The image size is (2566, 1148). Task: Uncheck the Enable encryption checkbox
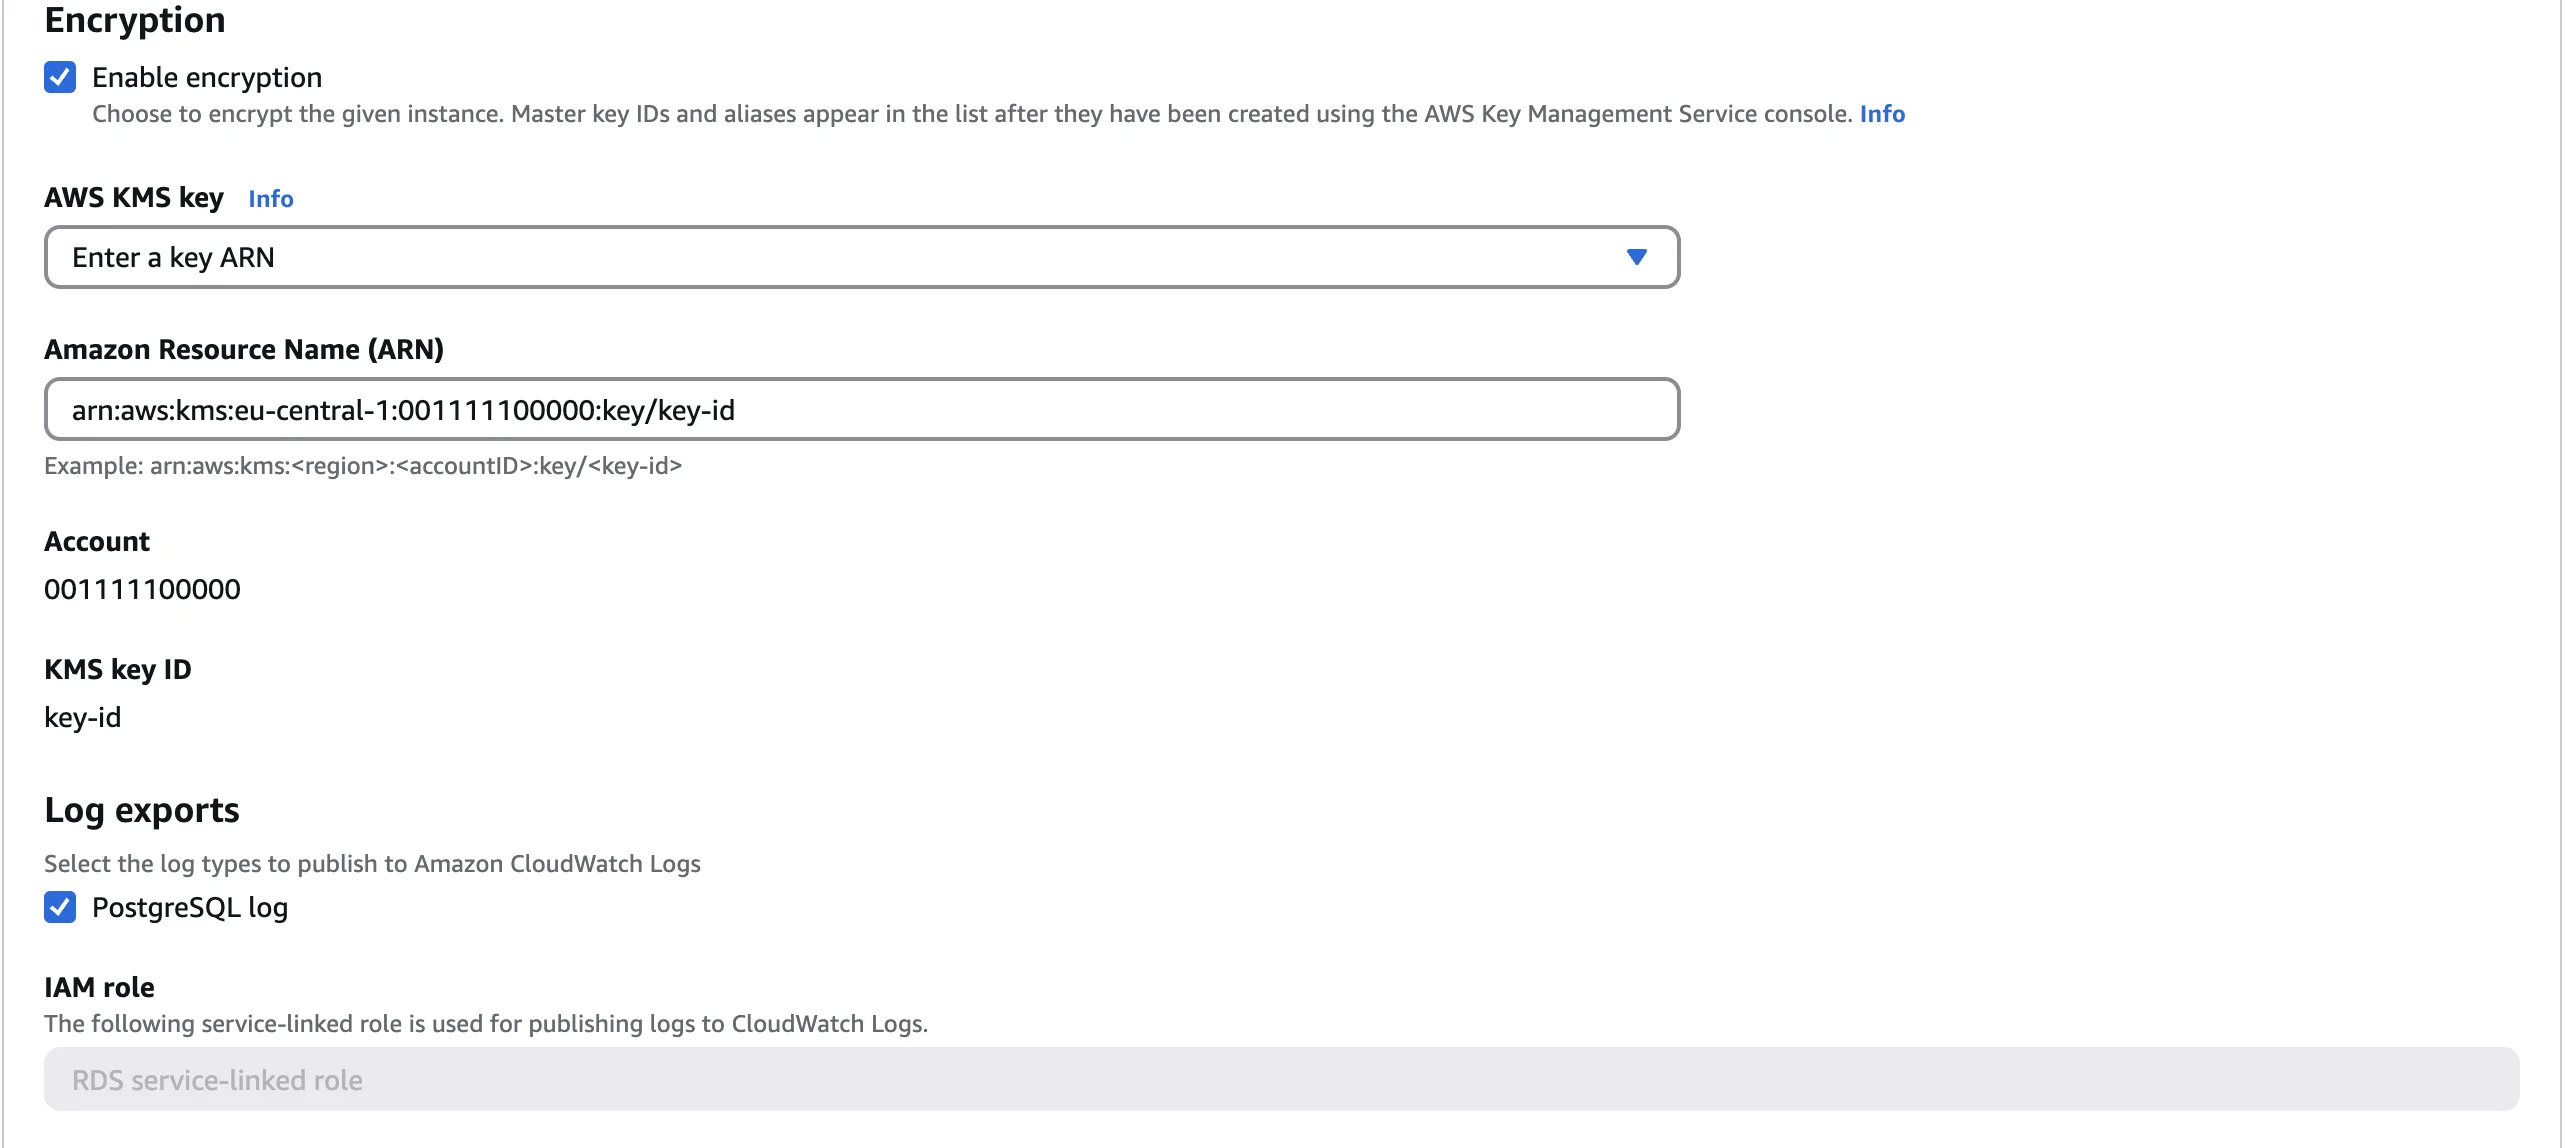click(60, 77)
